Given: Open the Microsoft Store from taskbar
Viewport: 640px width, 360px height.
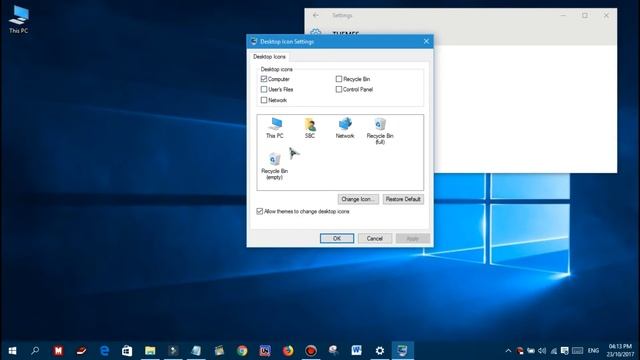Looking at the screenshot, I should tap(127, 351).
